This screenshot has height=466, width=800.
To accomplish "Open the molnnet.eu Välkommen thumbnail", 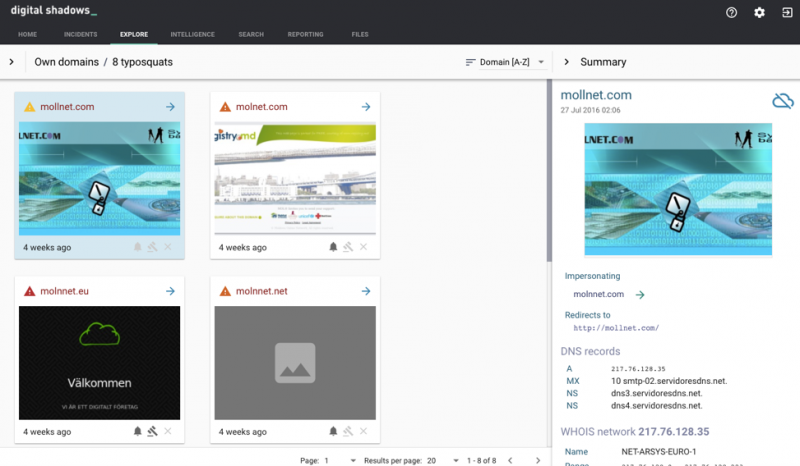I will [x=99, y=363].
